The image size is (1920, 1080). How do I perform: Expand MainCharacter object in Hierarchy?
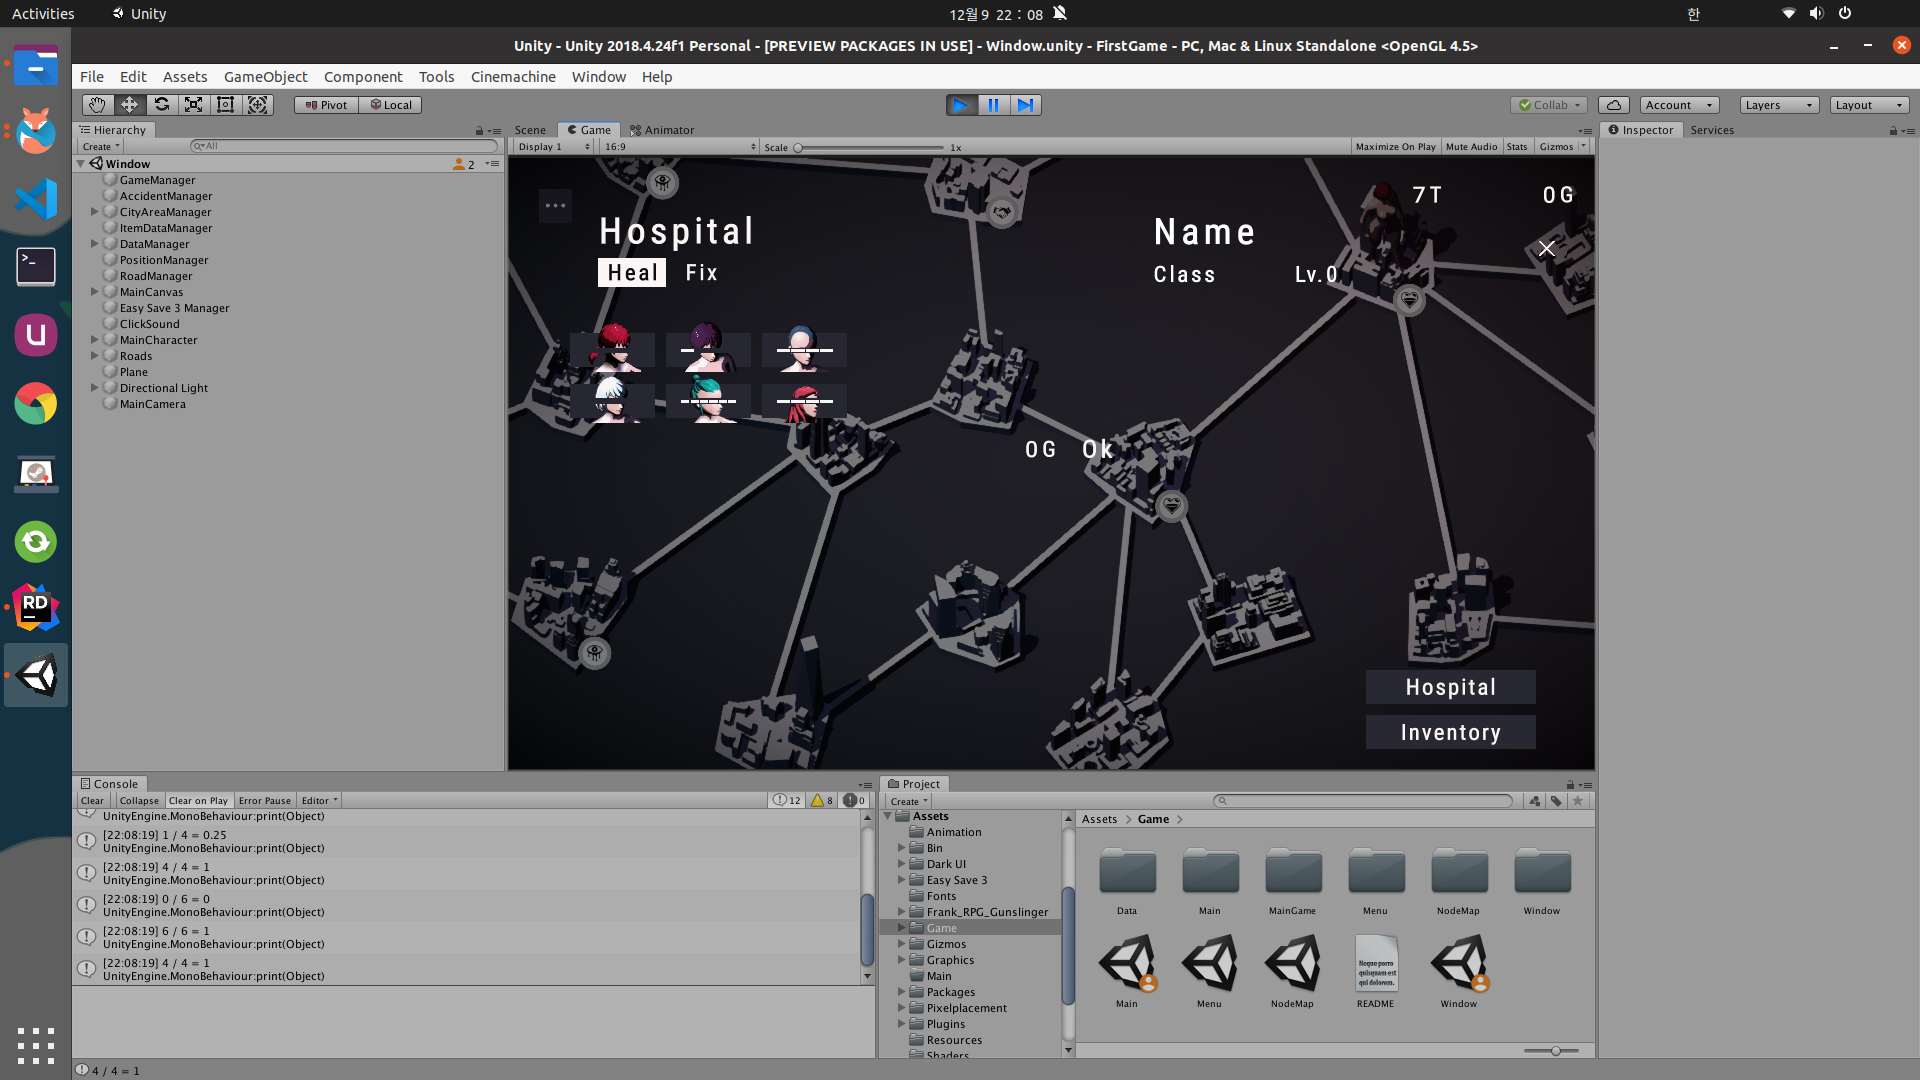95,340
